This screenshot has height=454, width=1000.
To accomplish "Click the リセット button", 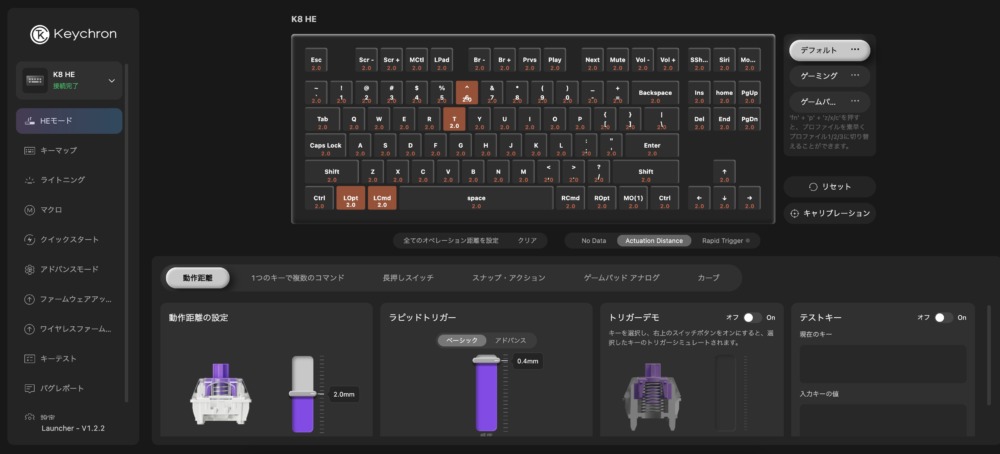I will click(829, 187).
